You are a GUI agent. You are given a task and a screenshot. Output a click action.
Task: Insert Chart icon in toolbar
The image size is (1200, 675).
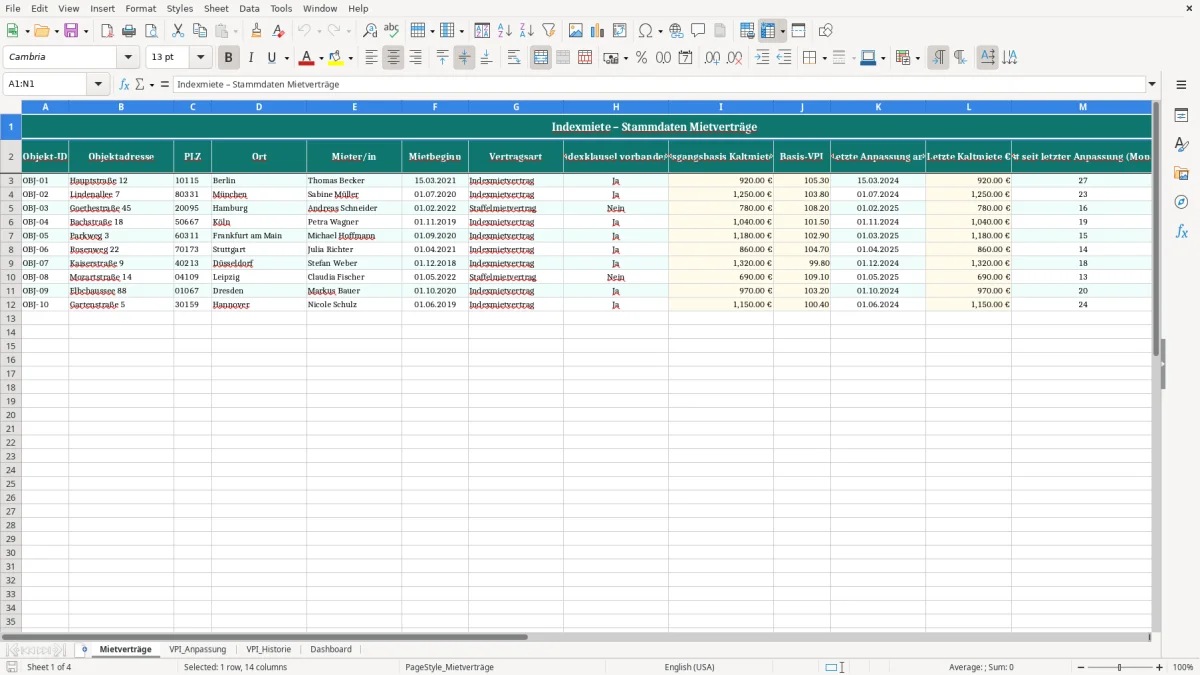click(597, 31)
